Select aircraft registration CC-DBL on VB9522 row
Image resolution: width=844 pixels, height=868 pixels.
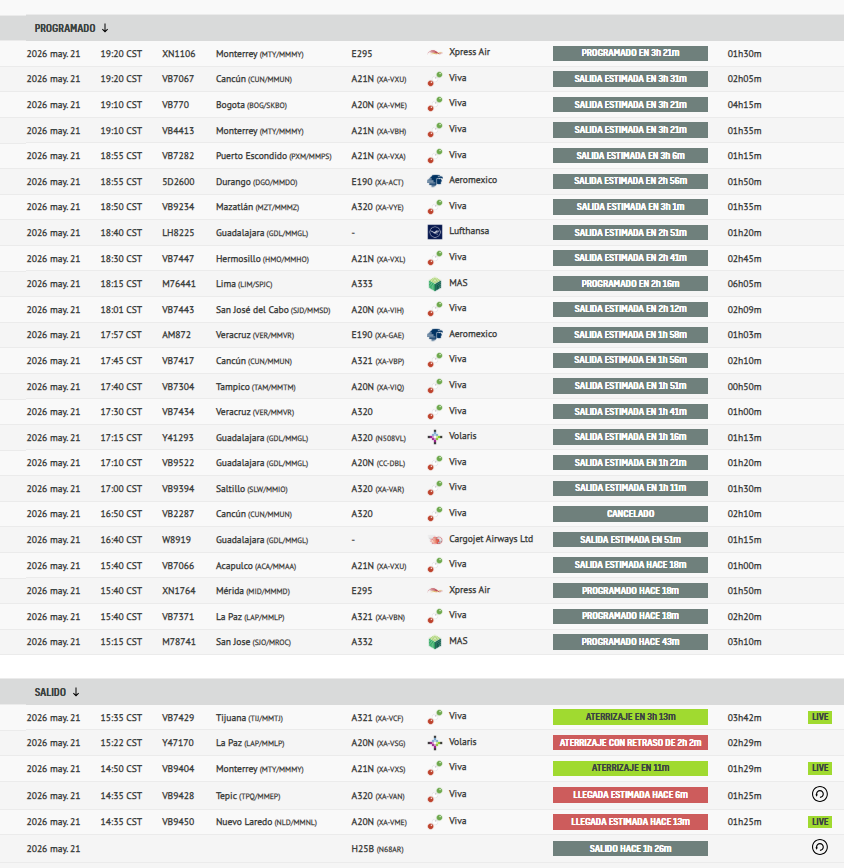coord(390,463)
